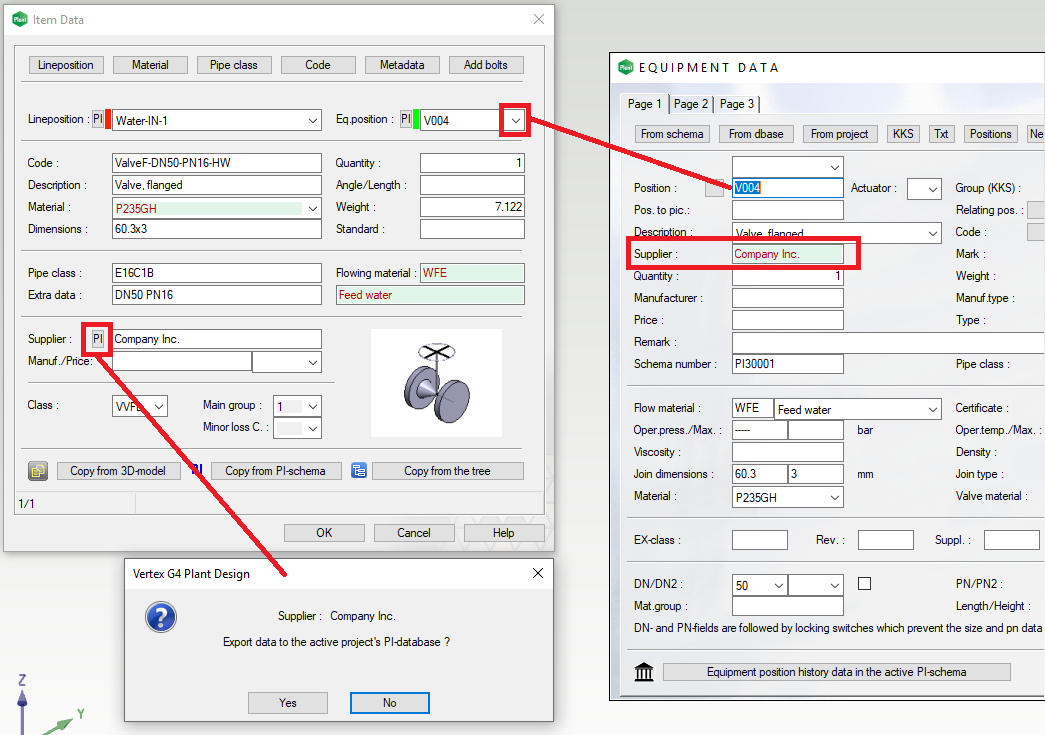Close the Vertex G4 Plant Design dialog
The height and width of the screenshot is (735, 1045).
coord(538,573)
